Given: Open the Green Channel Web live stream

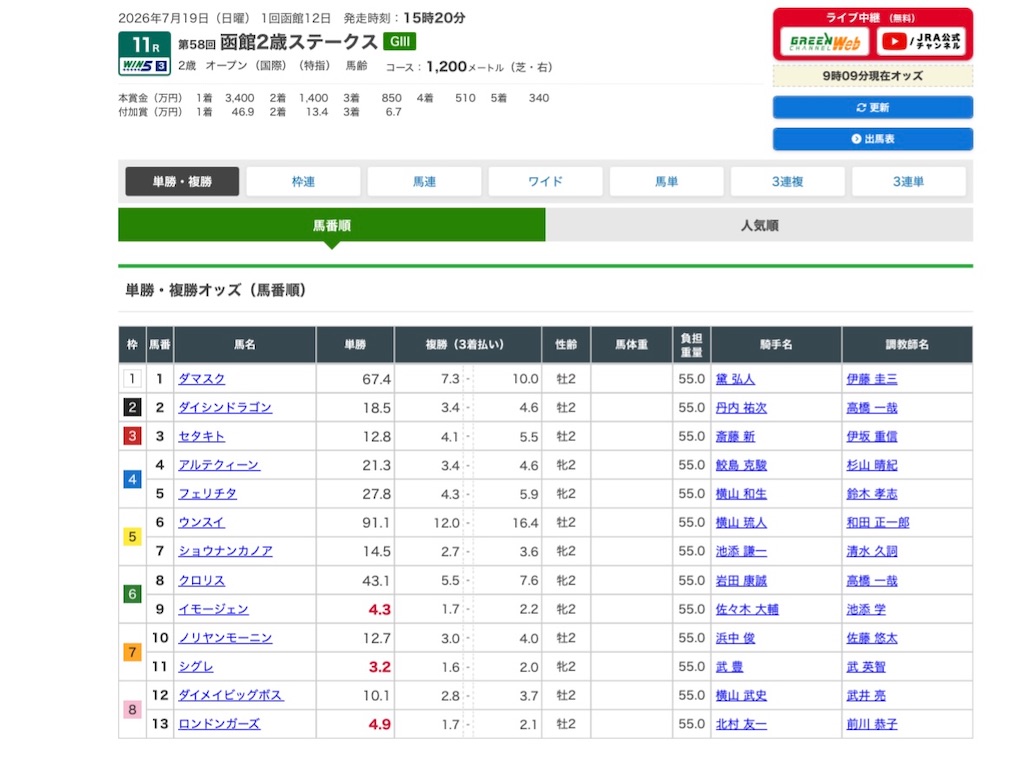Looking at the screenshot, I should click(x=824, y=42).
